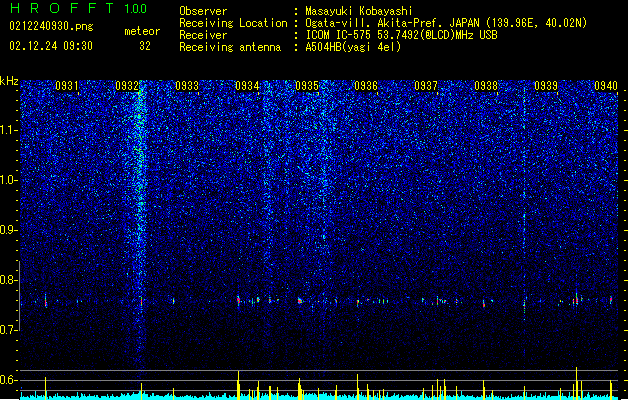Click the 0933 time marker
629x400 pixels.
pos(187,86)
